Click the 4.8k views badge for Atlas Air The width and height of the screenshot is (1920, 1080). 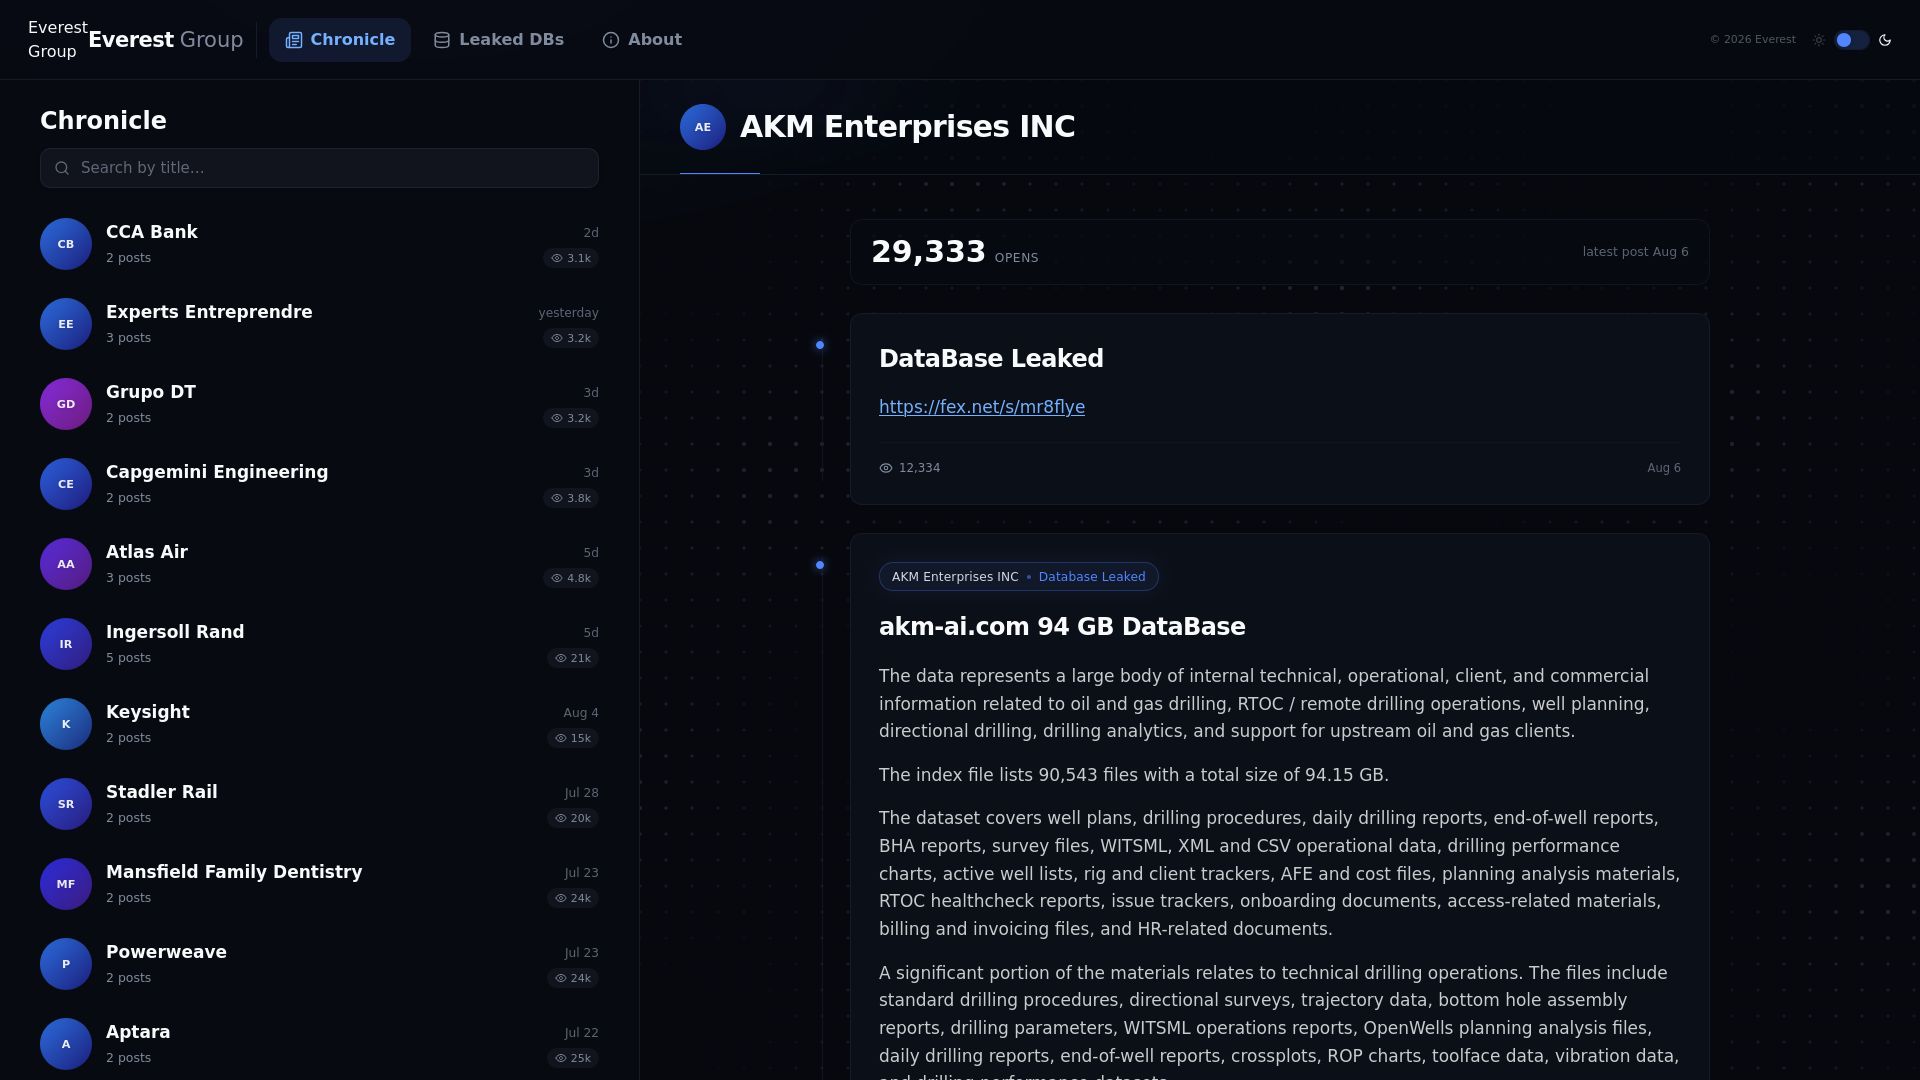pos(571,578)
